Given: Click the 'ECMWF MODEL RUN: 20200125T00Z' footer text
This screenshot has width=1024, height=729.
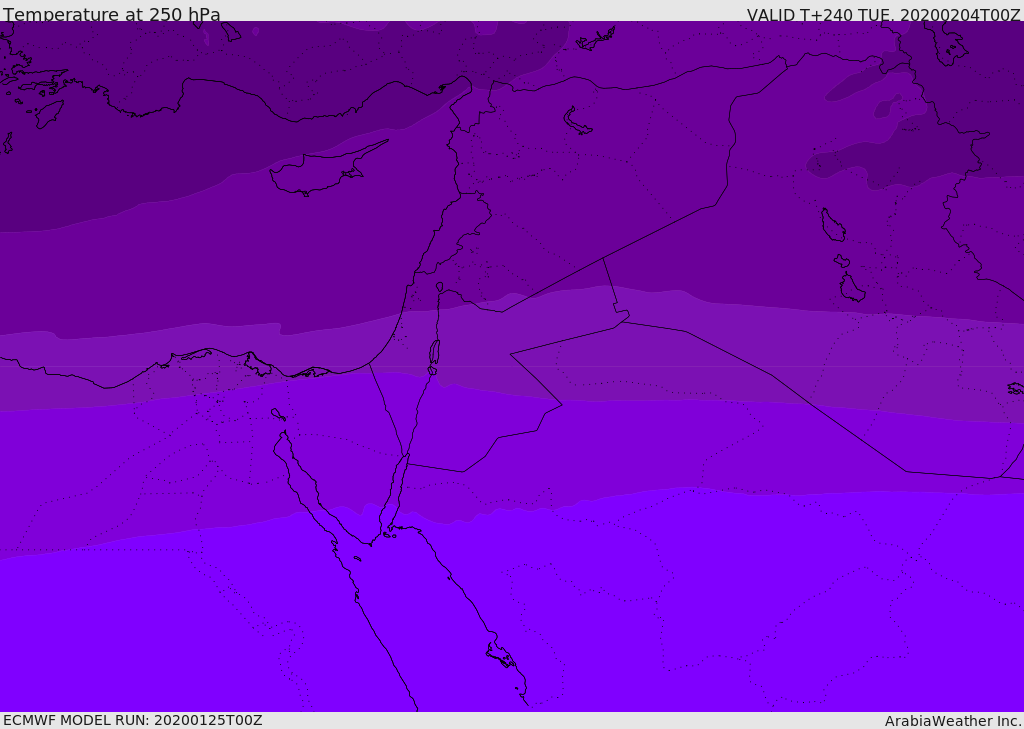Looking at the screenshot, I should (x=133, y=720).
